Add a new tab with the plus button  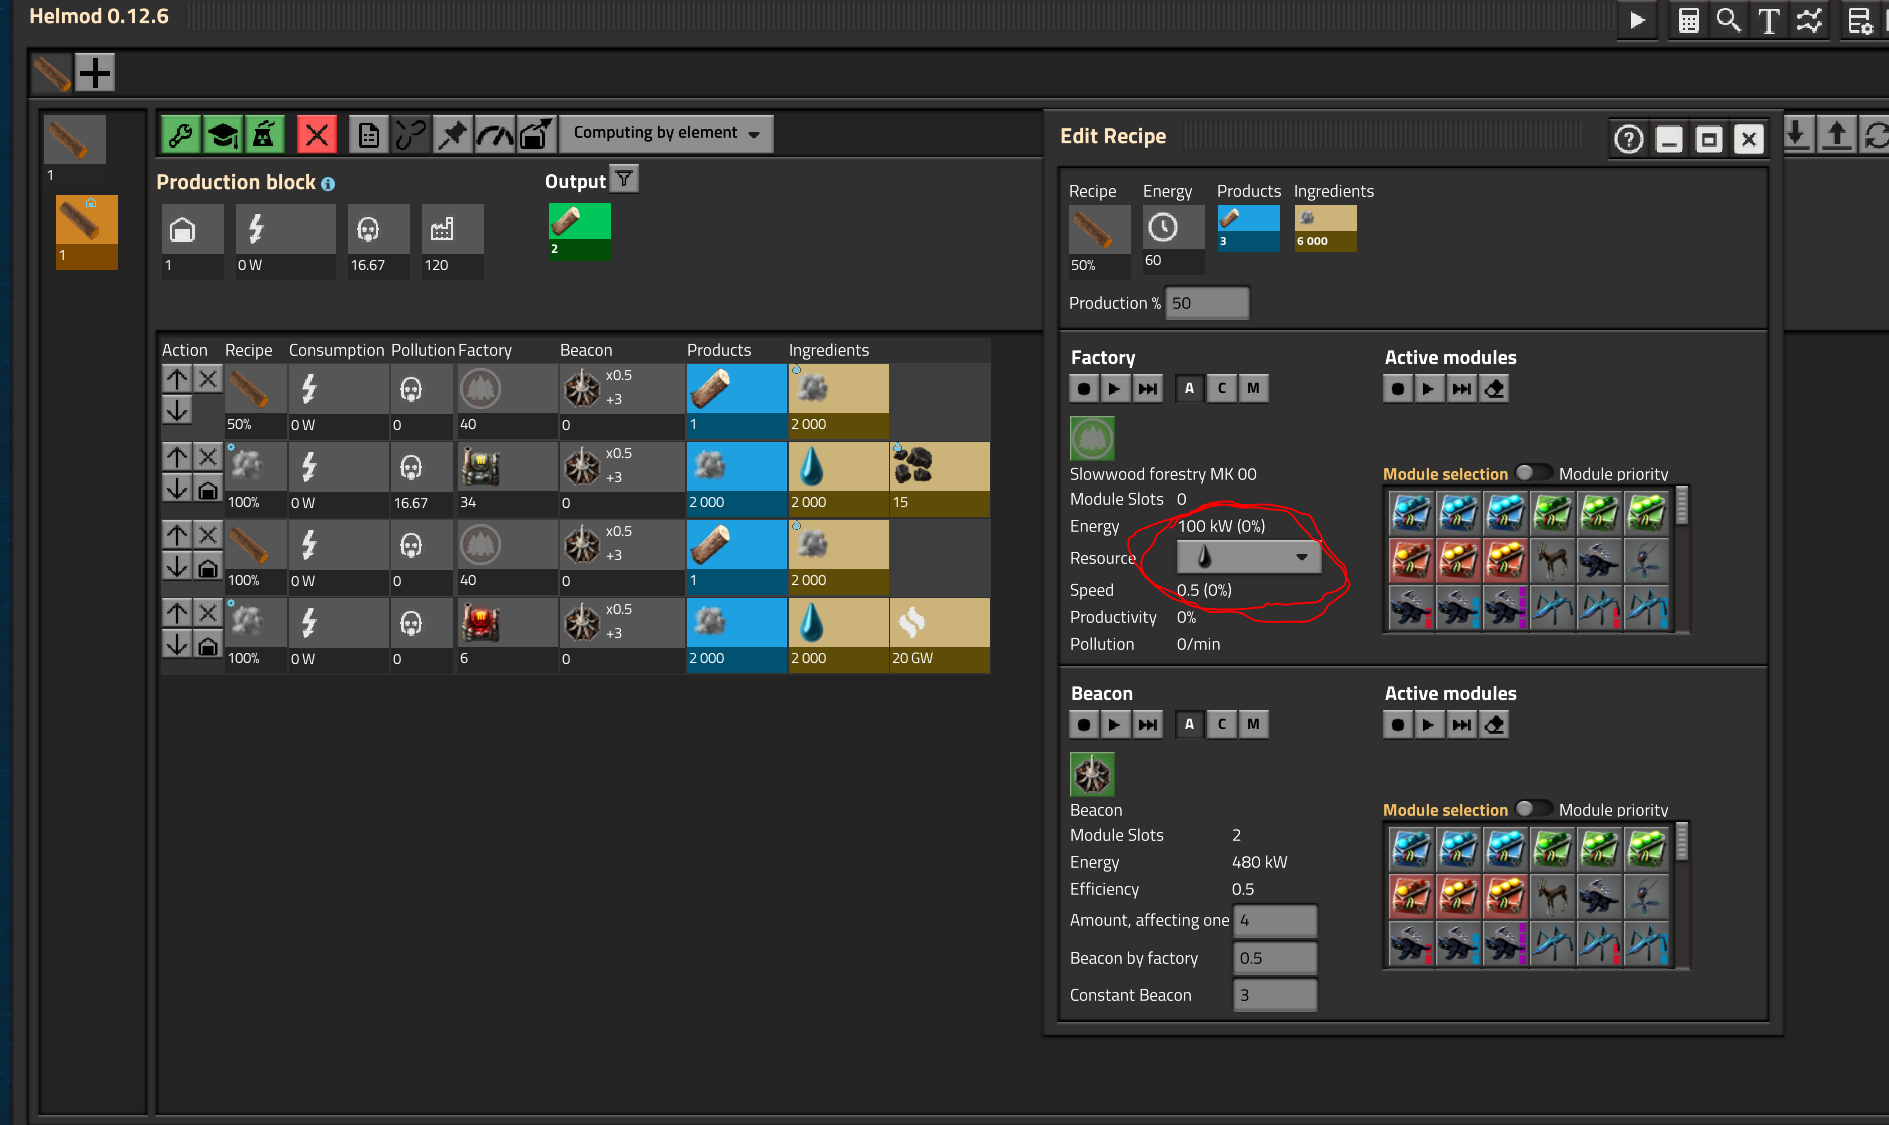95,73
